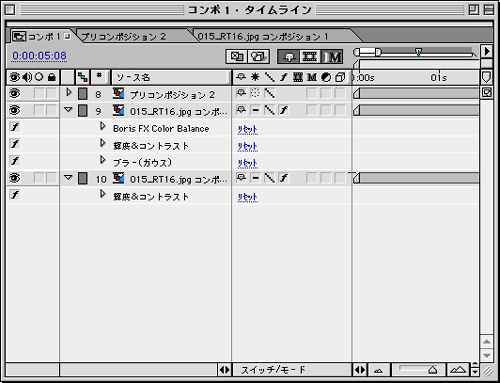Expand layer 9 輝度&コントラスト effect
Screen dimensions: 500x383
click(103, 143)
